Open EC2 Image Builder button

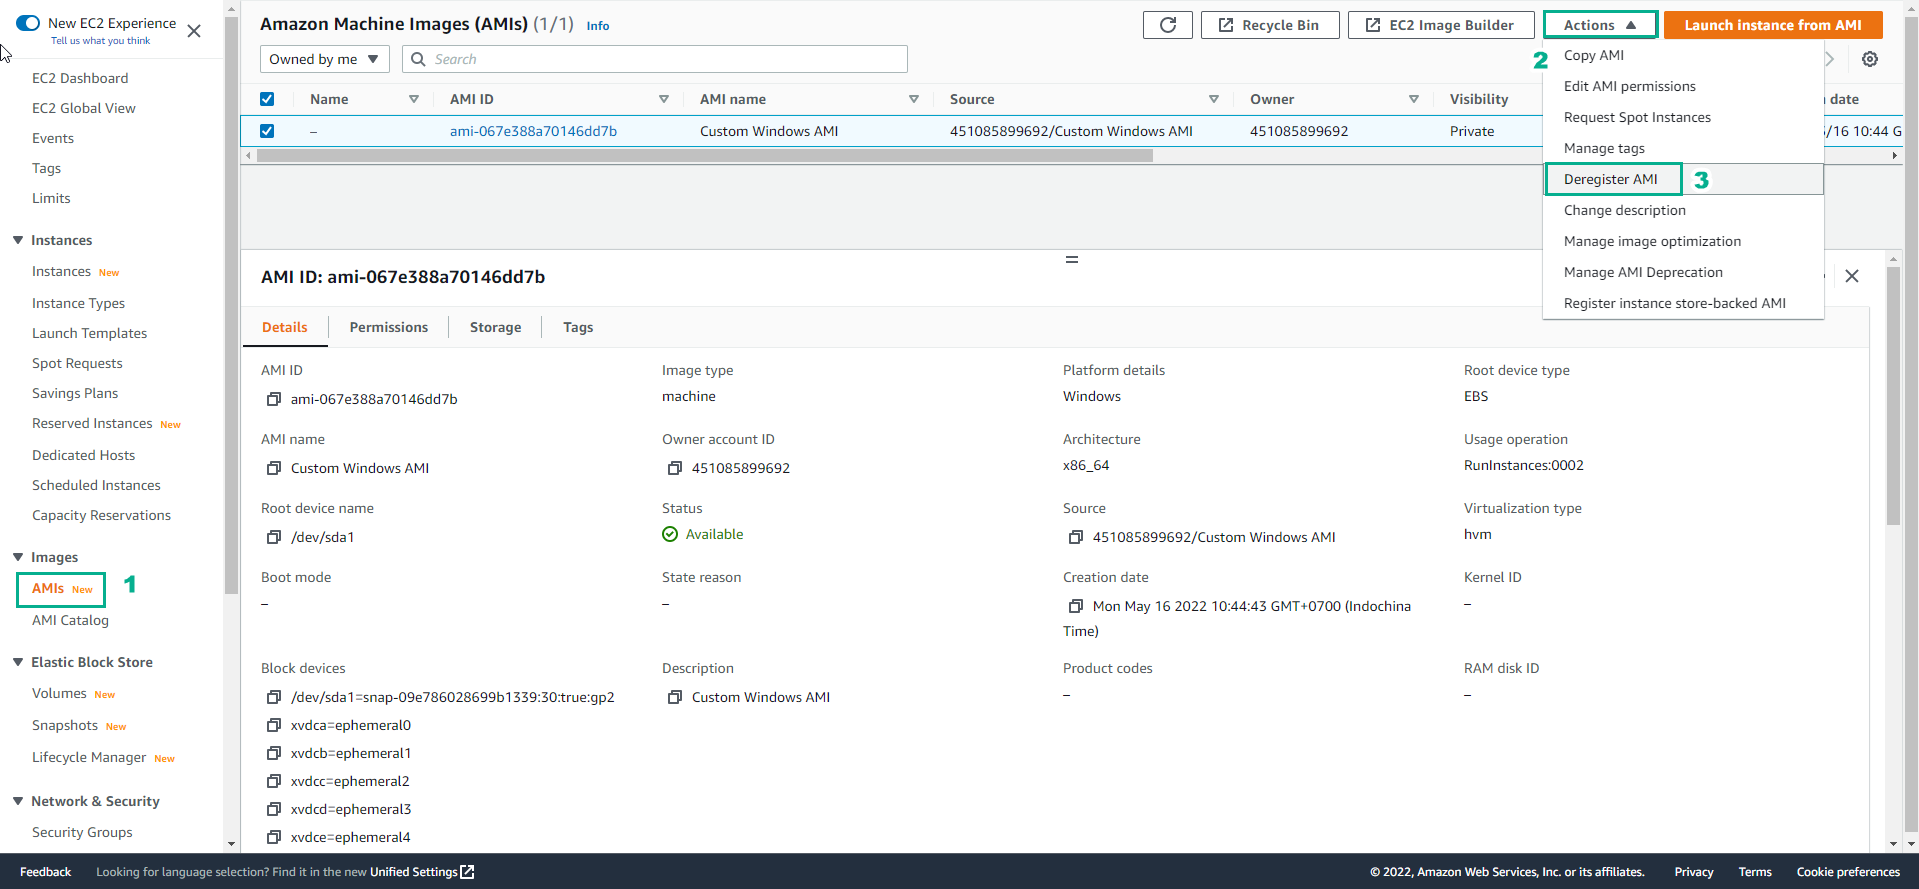(x=1441, y=25)
